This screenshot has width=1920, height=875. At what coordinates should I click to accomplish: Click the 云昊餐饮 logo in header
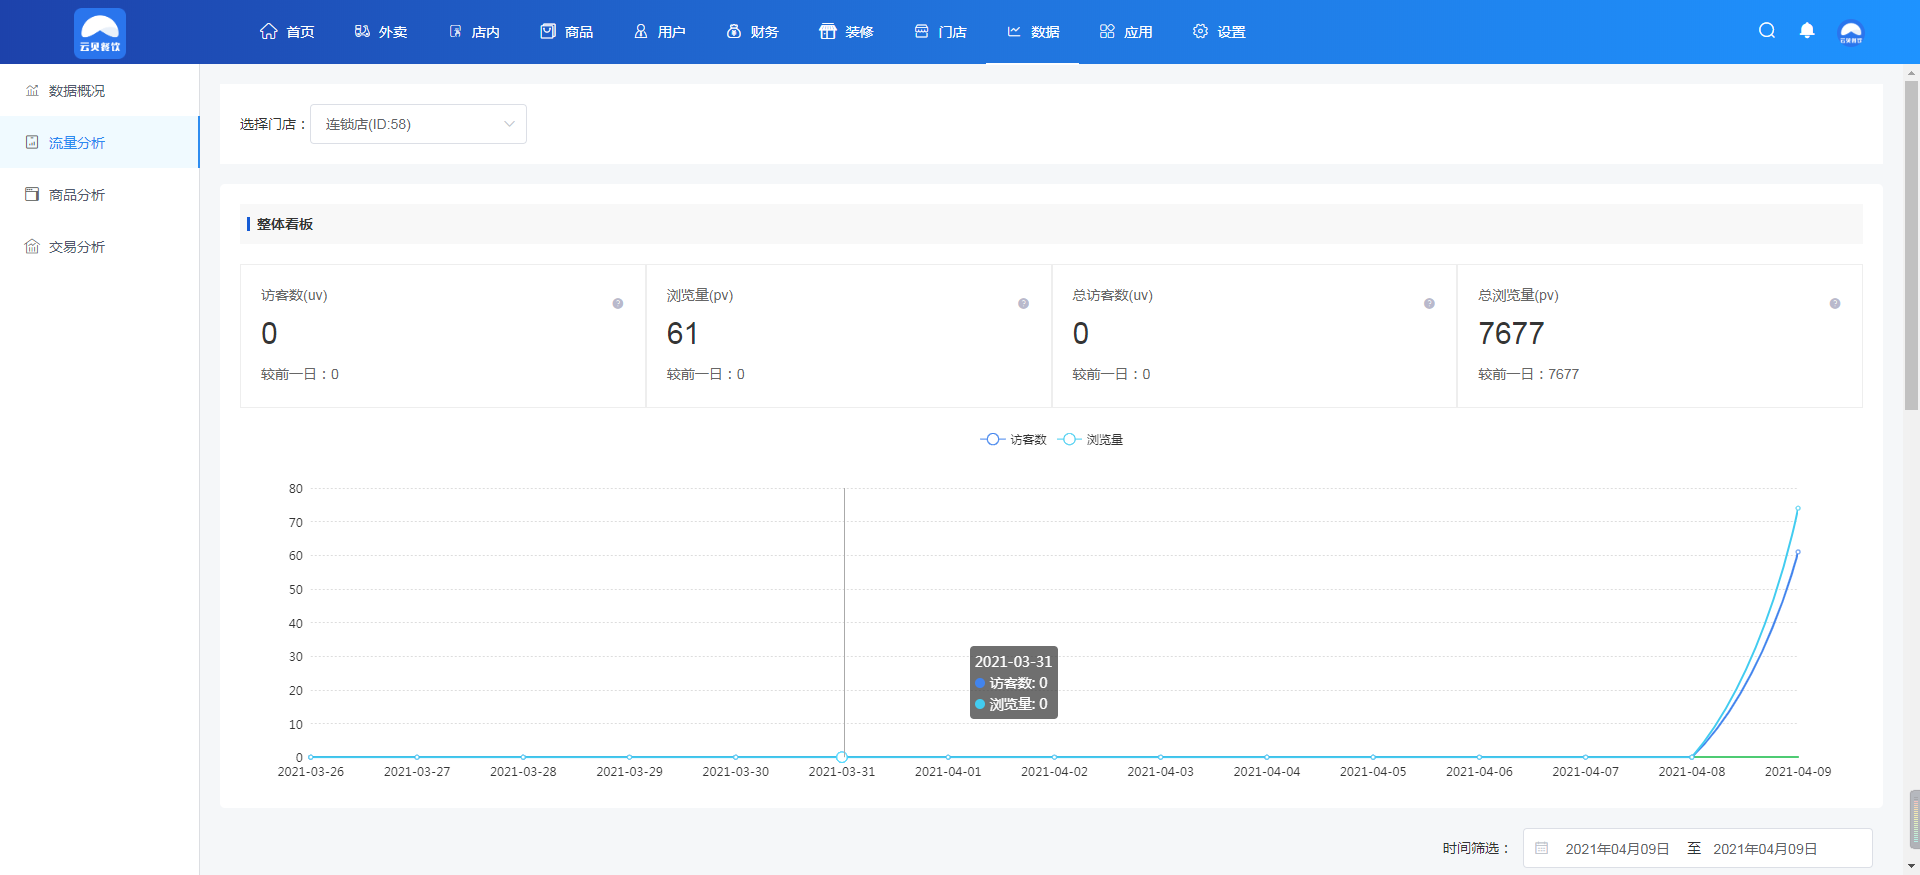point(100,33)
